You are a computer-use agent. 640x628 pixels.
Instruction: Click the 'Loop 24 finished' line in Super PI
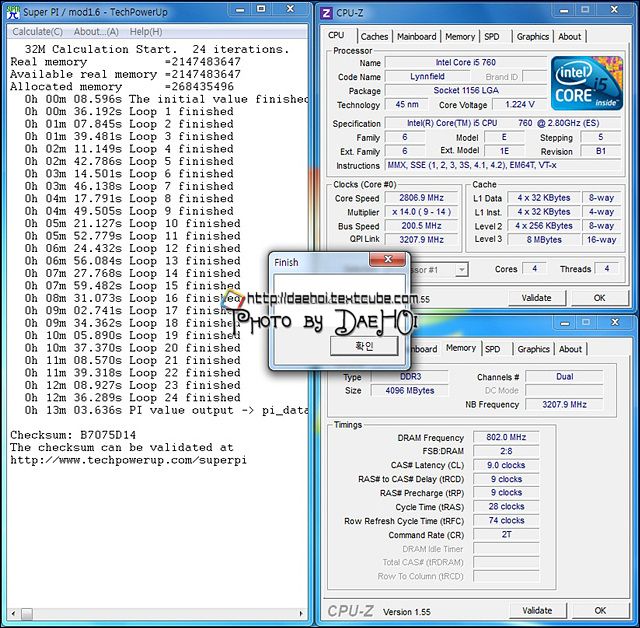pyautogui.click(x=132, y=398)
